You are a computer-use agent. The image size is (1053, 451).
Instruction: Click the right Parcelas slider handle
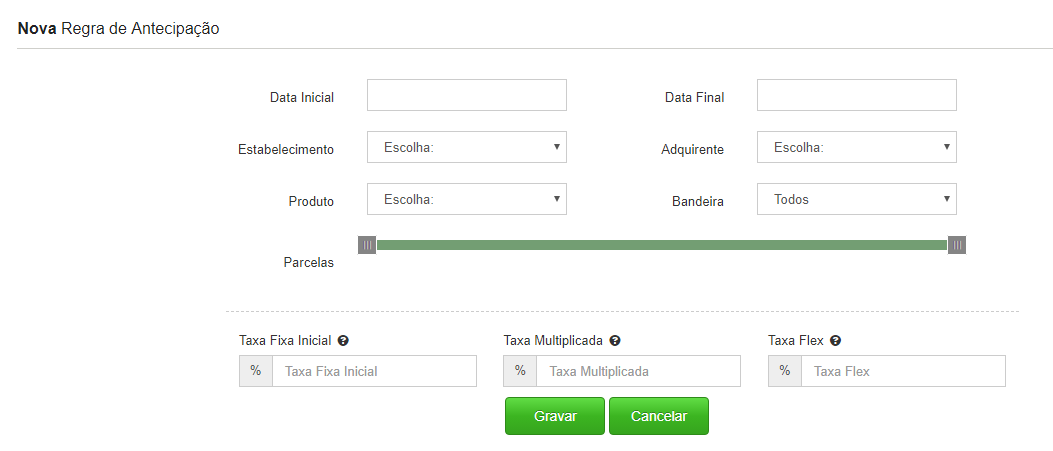pos(957,245)
